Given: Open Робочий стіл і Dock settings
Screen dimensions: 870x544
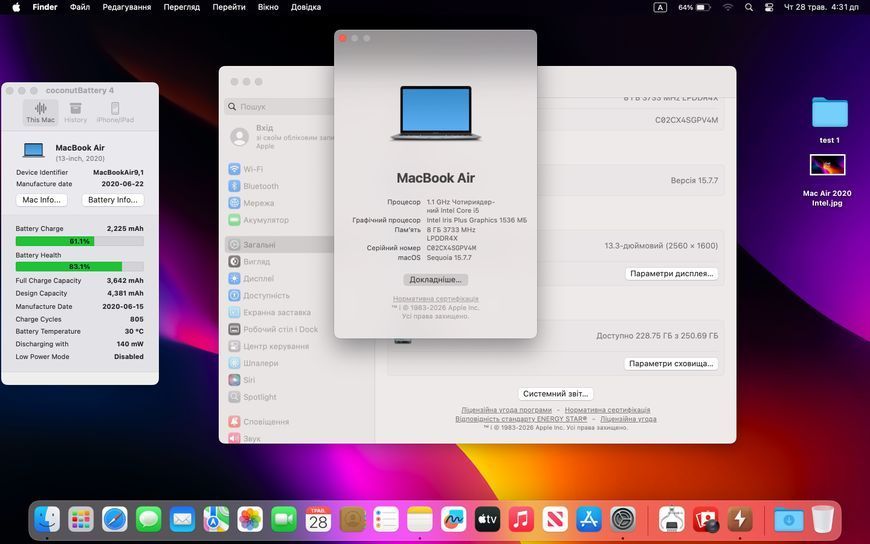Looking at the screenshot, I should click(273, 329).
